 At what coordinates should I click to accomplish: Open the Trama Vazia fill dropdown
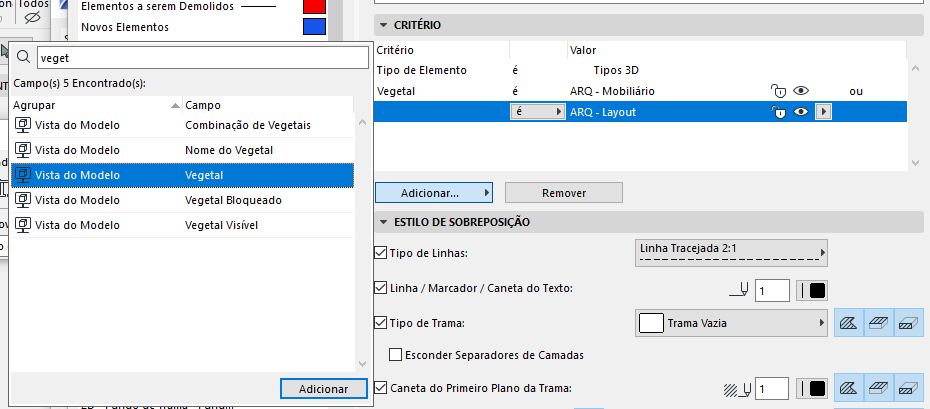tap(731, 323)
